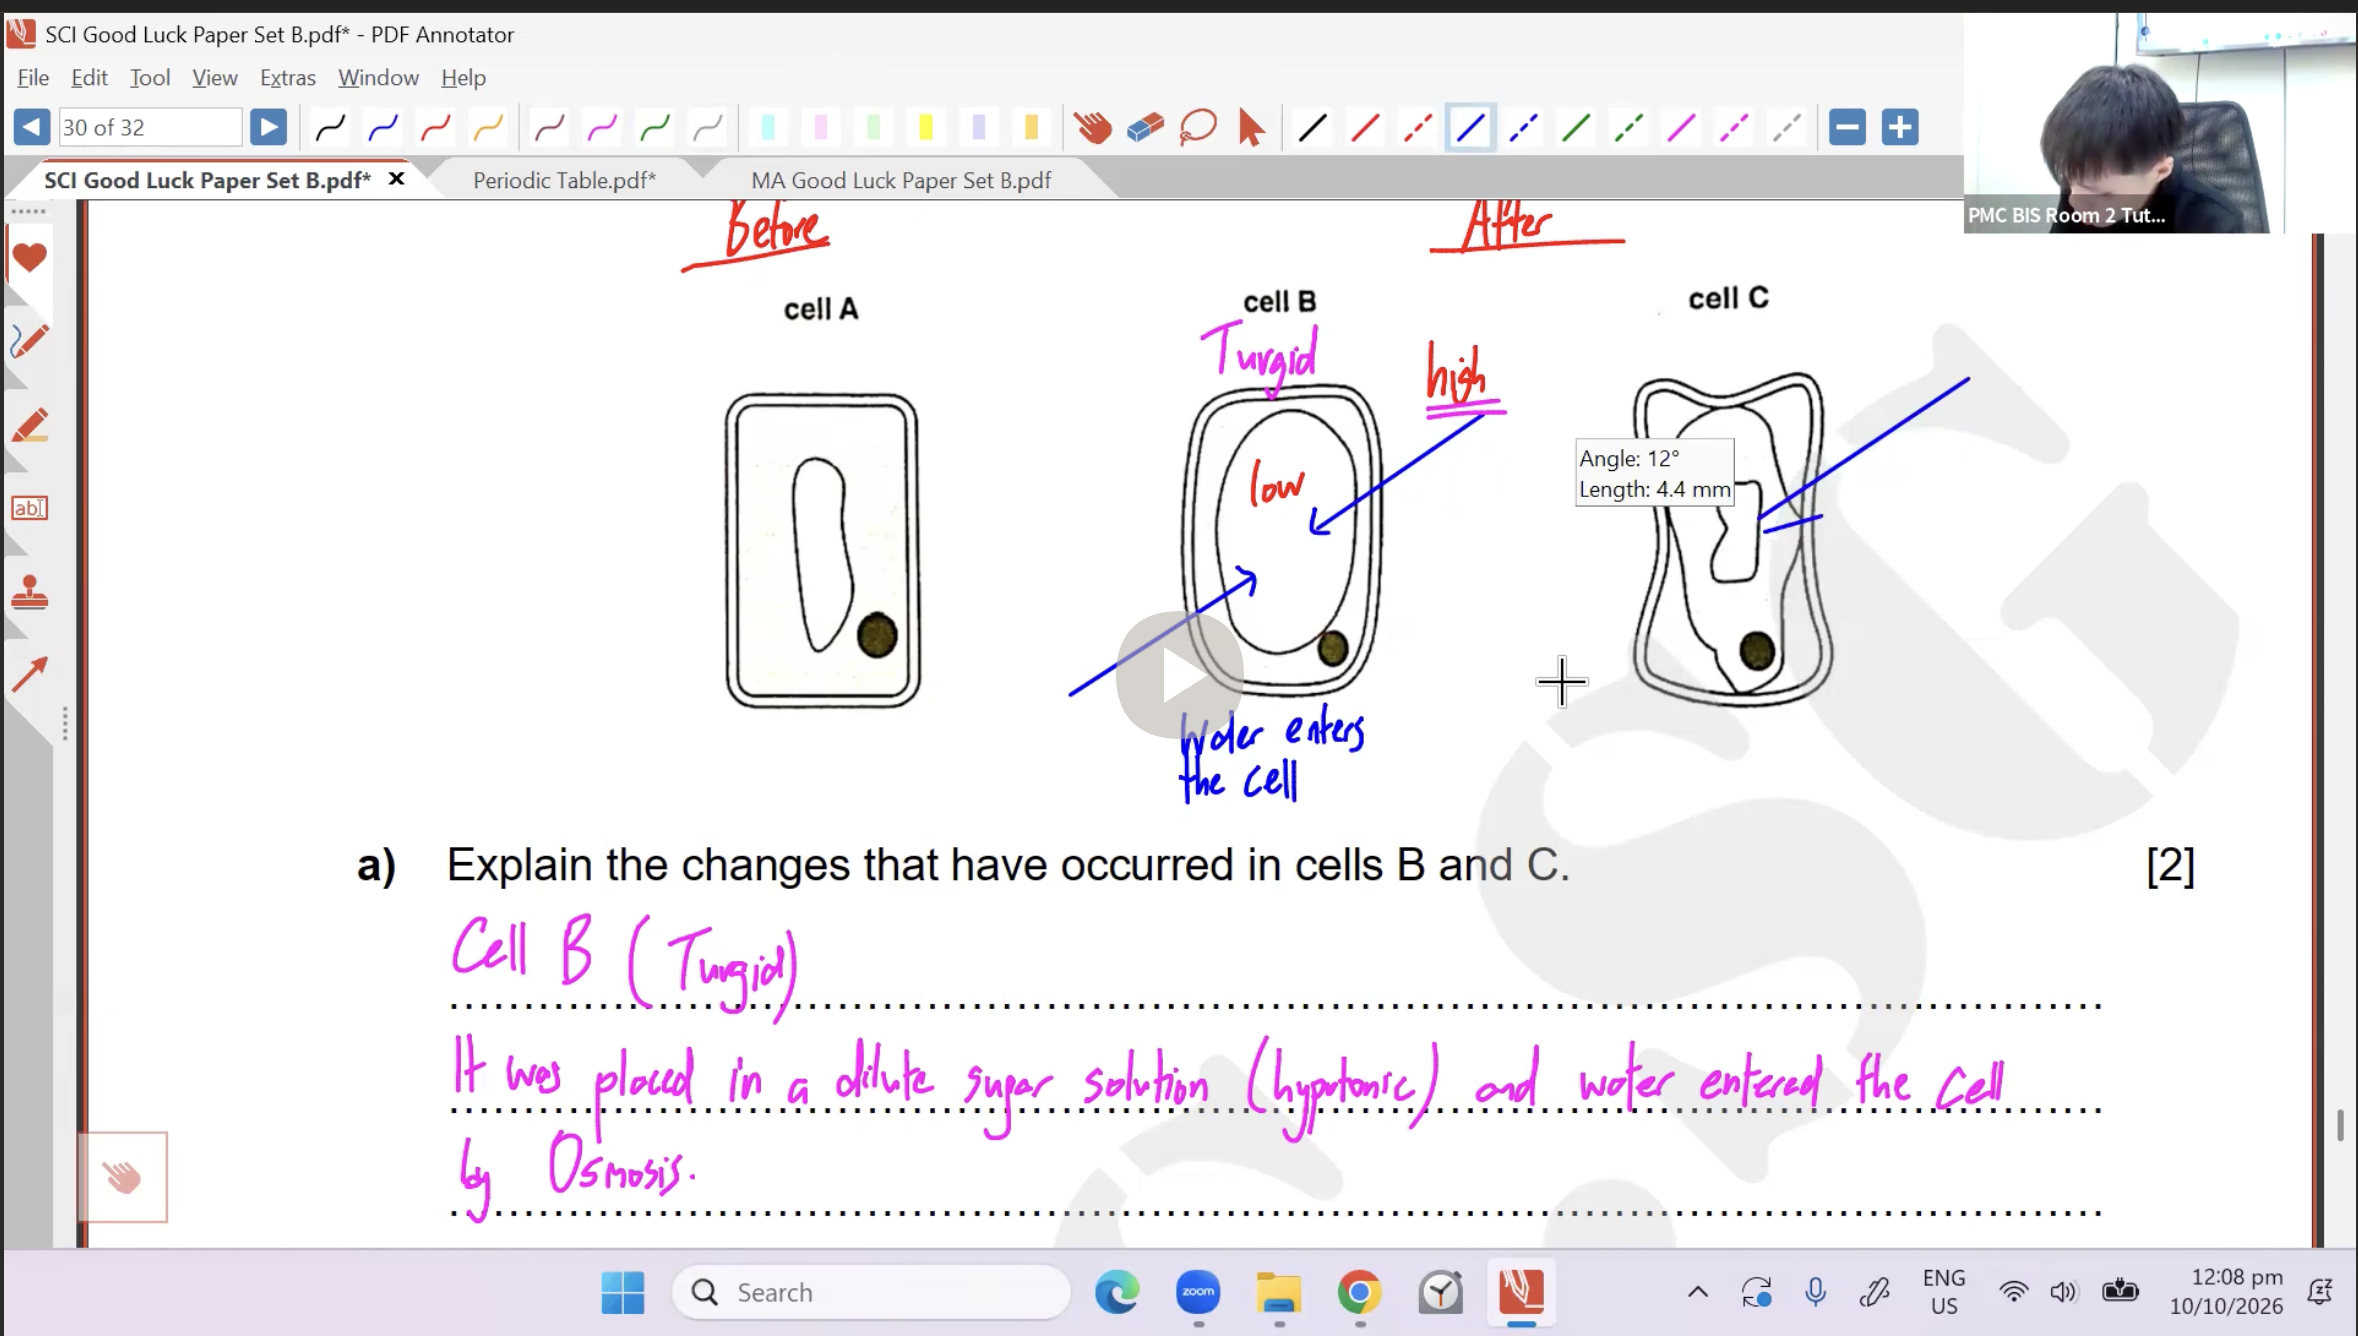Click the plus add toolbar button
The image size is (2358, 1336).
click(1899, 127)
